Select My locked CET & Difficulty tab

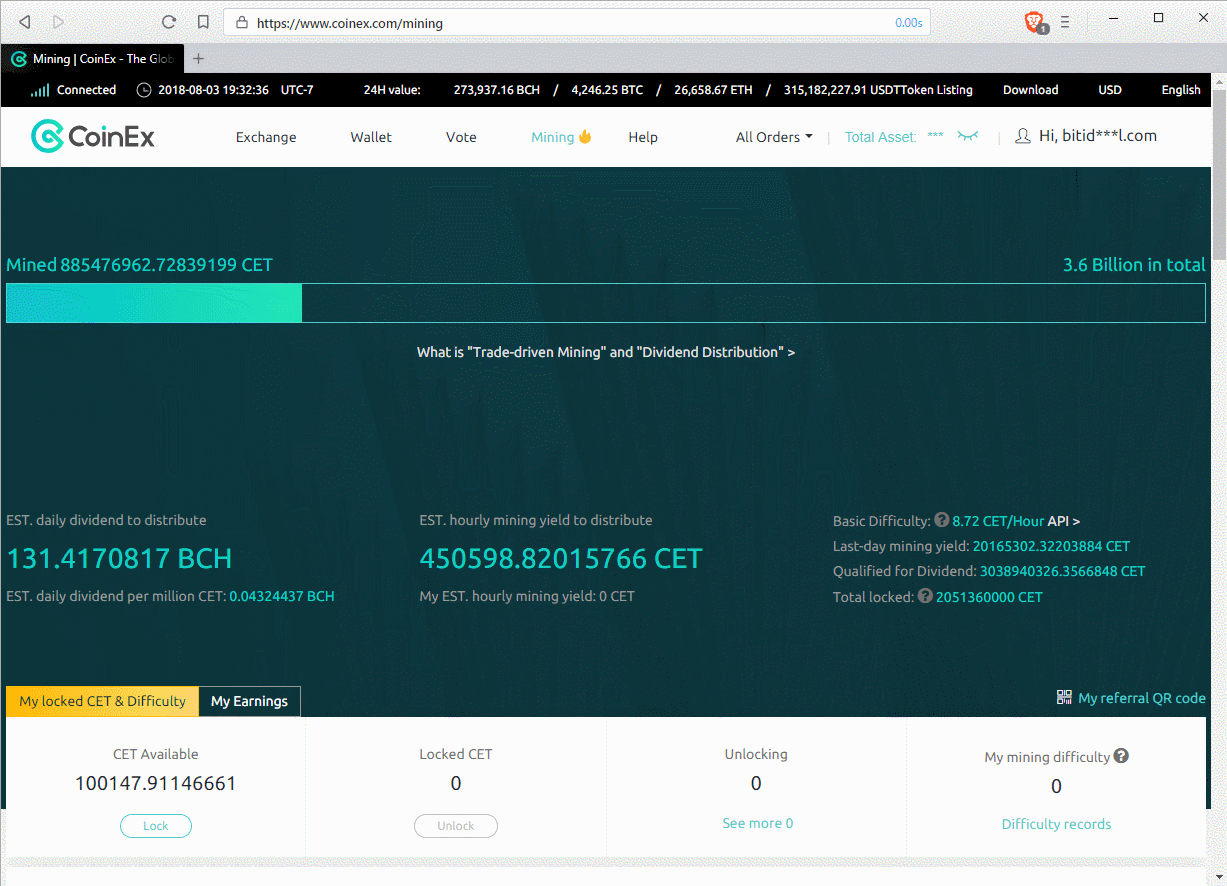[x=102, y=701]
